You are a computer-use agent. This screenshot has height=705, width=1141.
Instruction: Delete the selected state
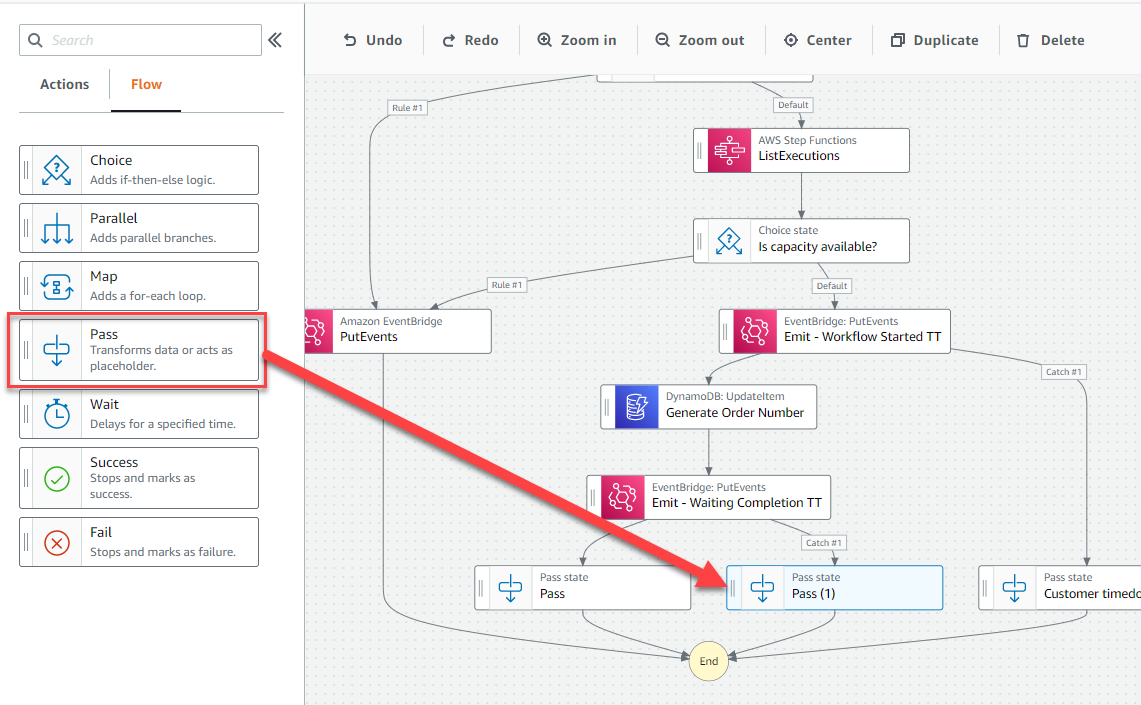pos(1050,40)
